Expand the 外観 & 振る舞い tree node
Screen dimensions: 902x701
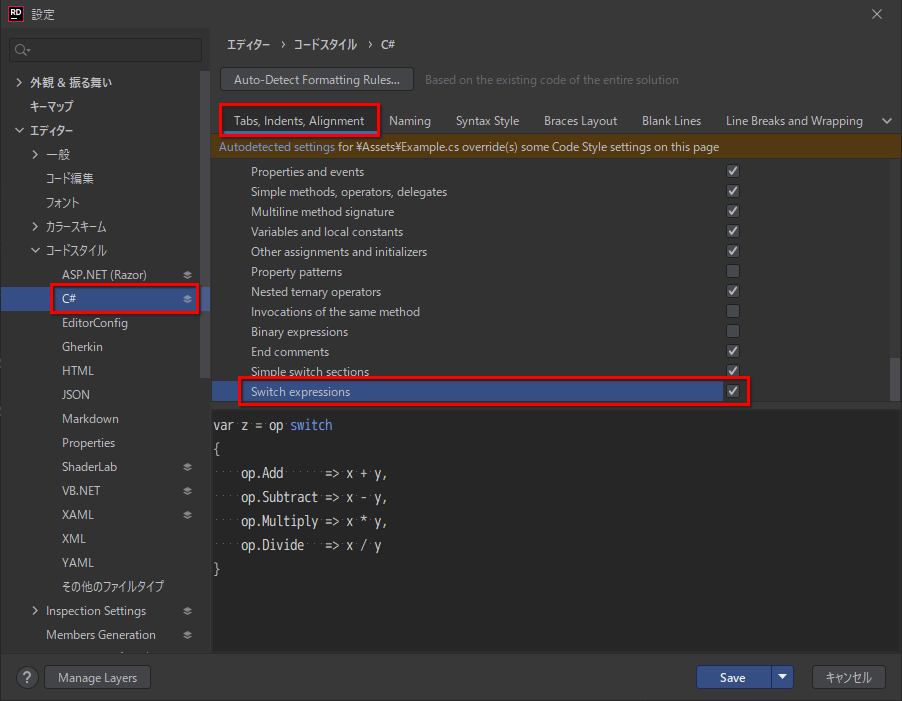tap(19, 83)
